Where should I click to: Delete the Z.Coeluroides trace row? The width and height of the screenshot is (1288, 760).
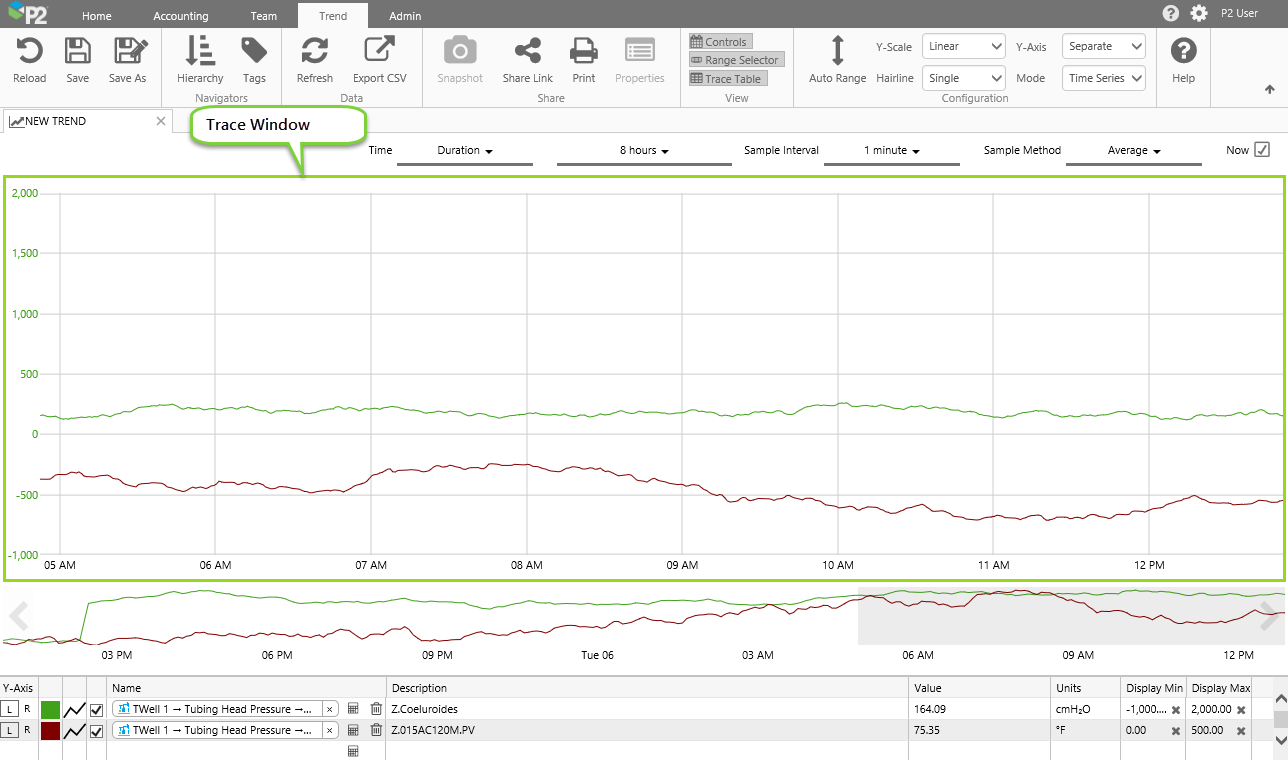coord(376,709)
